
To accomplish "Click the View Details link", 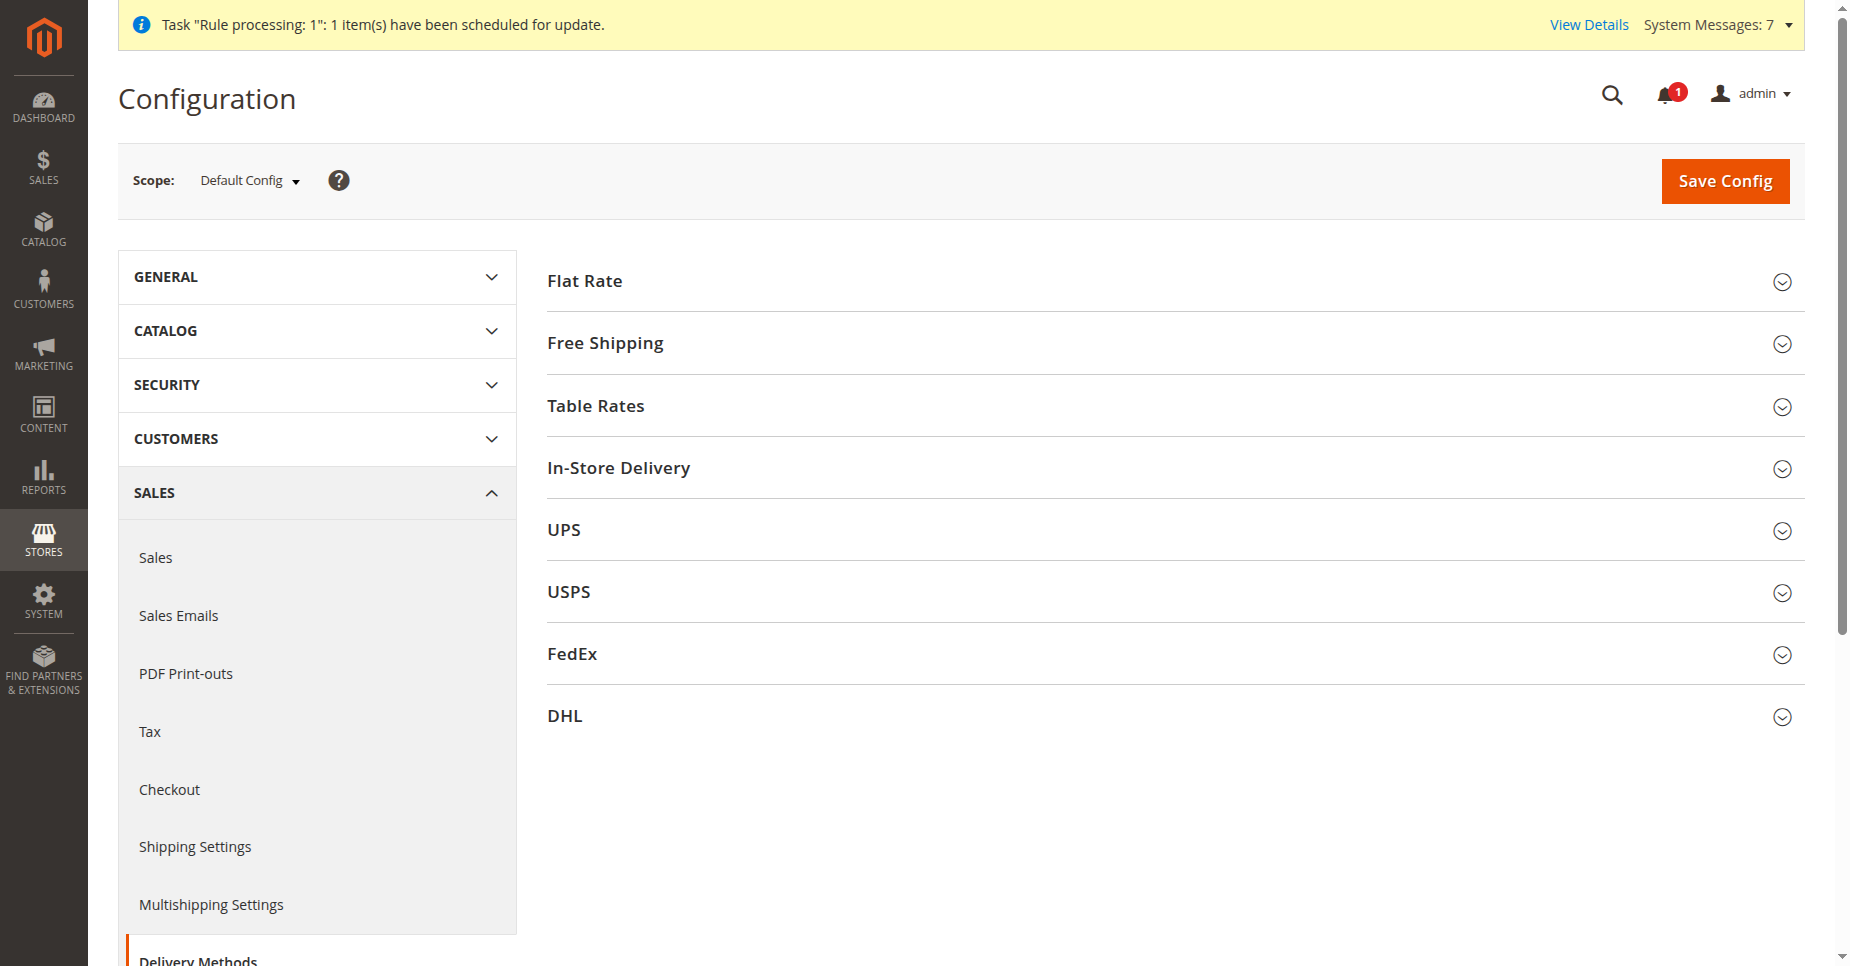I will coord(1589,25).
